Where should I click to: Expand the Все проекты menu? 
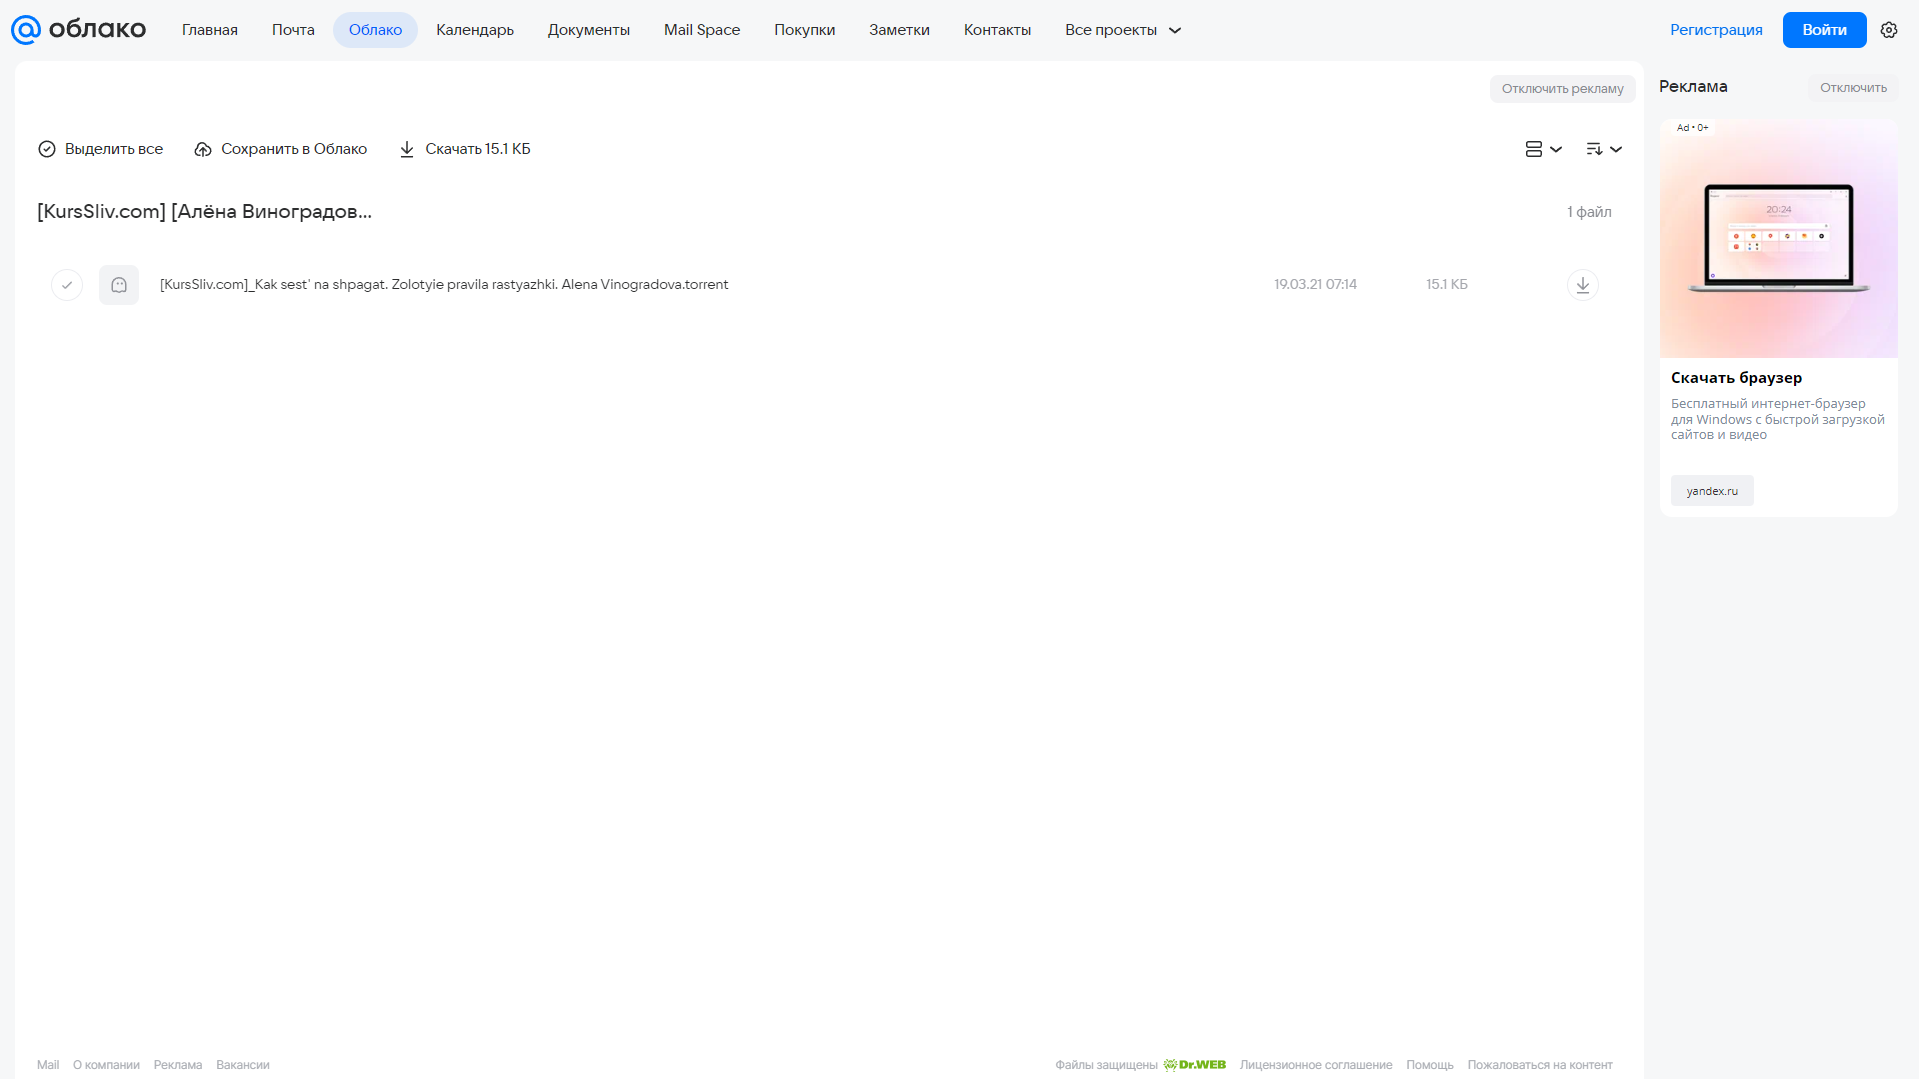tap(1123, 30)
